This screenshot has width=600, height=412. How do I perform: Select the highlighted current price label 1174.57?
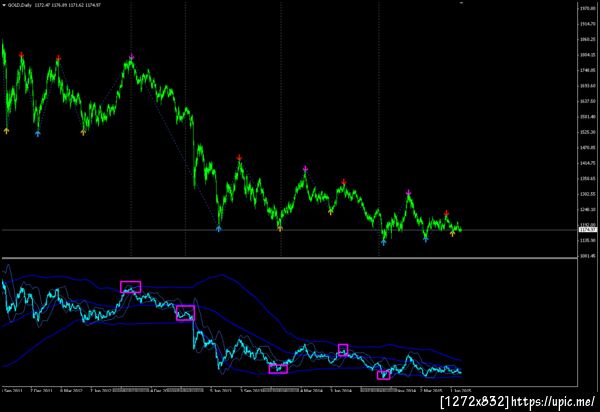click(x=588, y=230)
